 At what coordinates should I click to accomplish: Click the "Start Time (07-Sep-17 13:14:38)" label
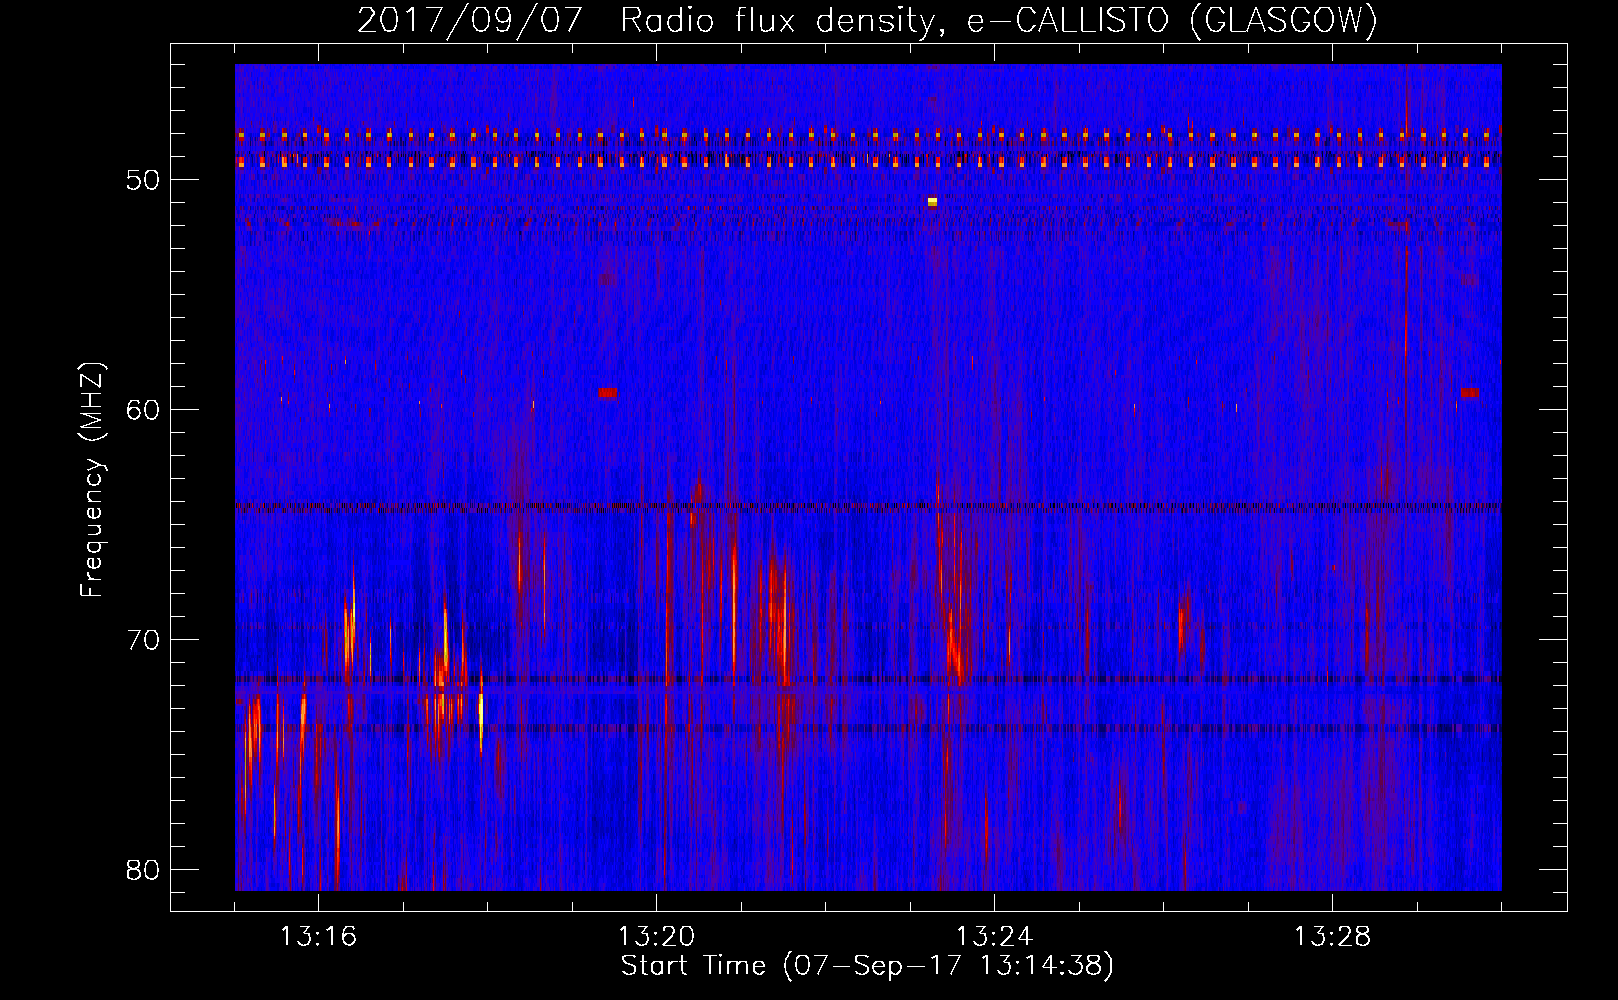pyautogui.click(x=867, y=966)
